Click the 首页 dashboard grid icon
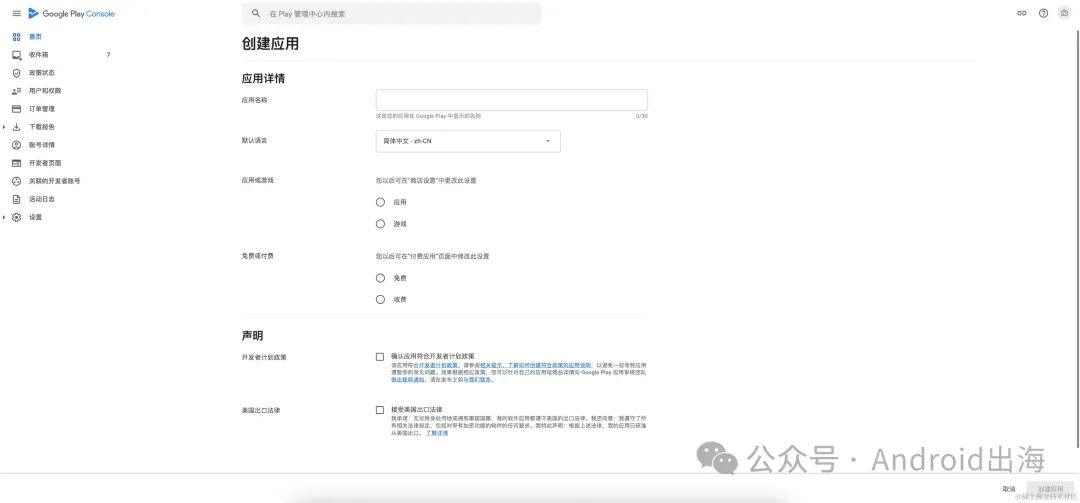 pos(17,37)
